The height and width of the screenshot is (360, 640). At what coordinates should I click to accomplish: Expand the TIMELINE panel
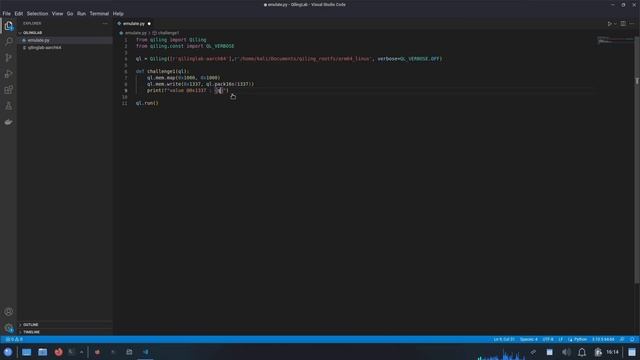[x=31, y=332]
